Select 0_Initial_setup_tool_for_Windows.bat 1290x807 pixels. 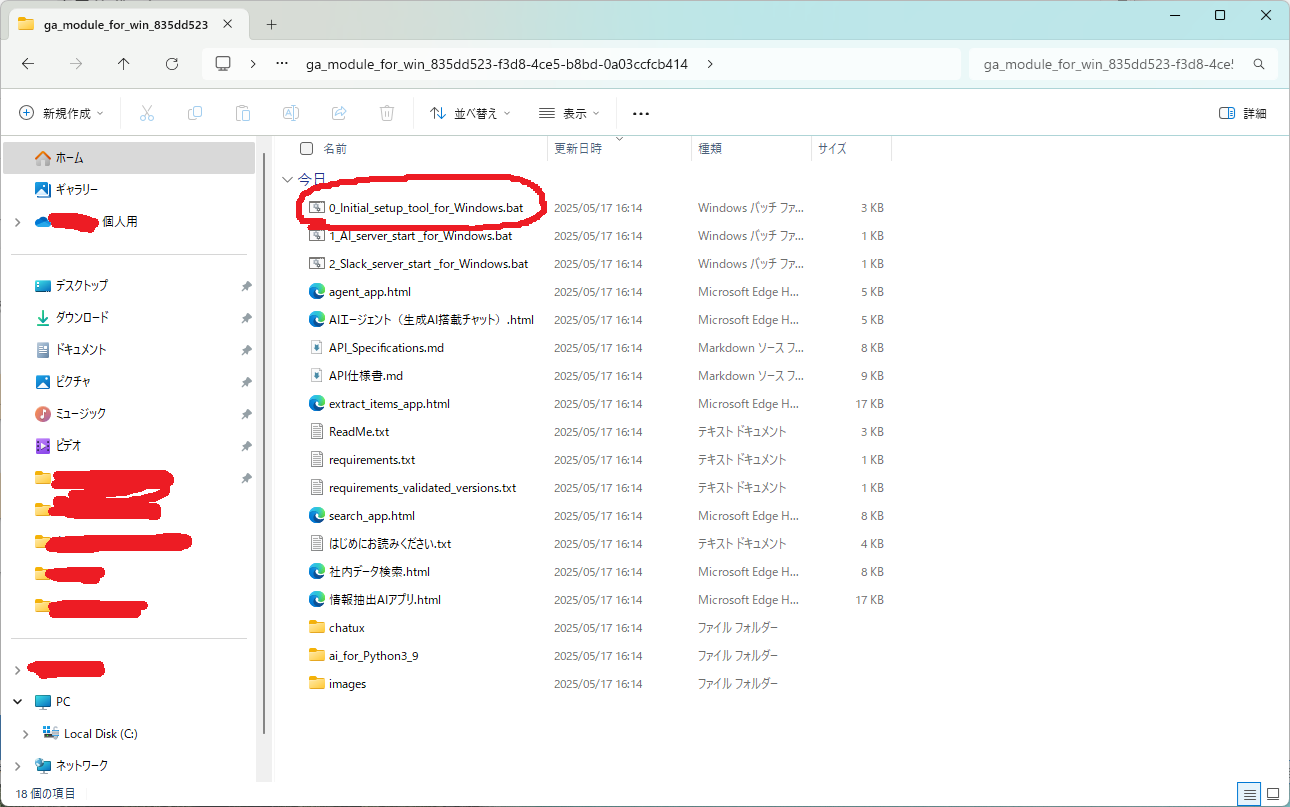tap(425, 208)
